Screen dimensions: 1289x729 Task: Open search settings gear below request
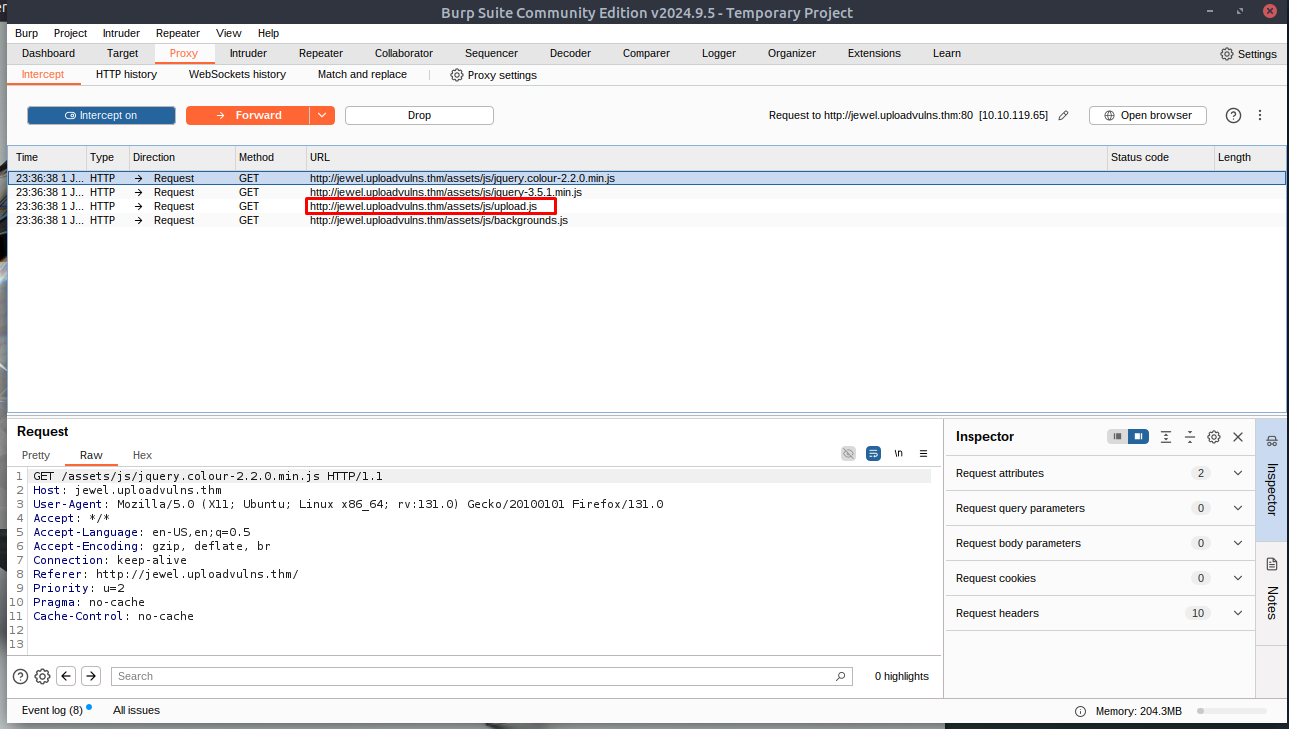42,676
